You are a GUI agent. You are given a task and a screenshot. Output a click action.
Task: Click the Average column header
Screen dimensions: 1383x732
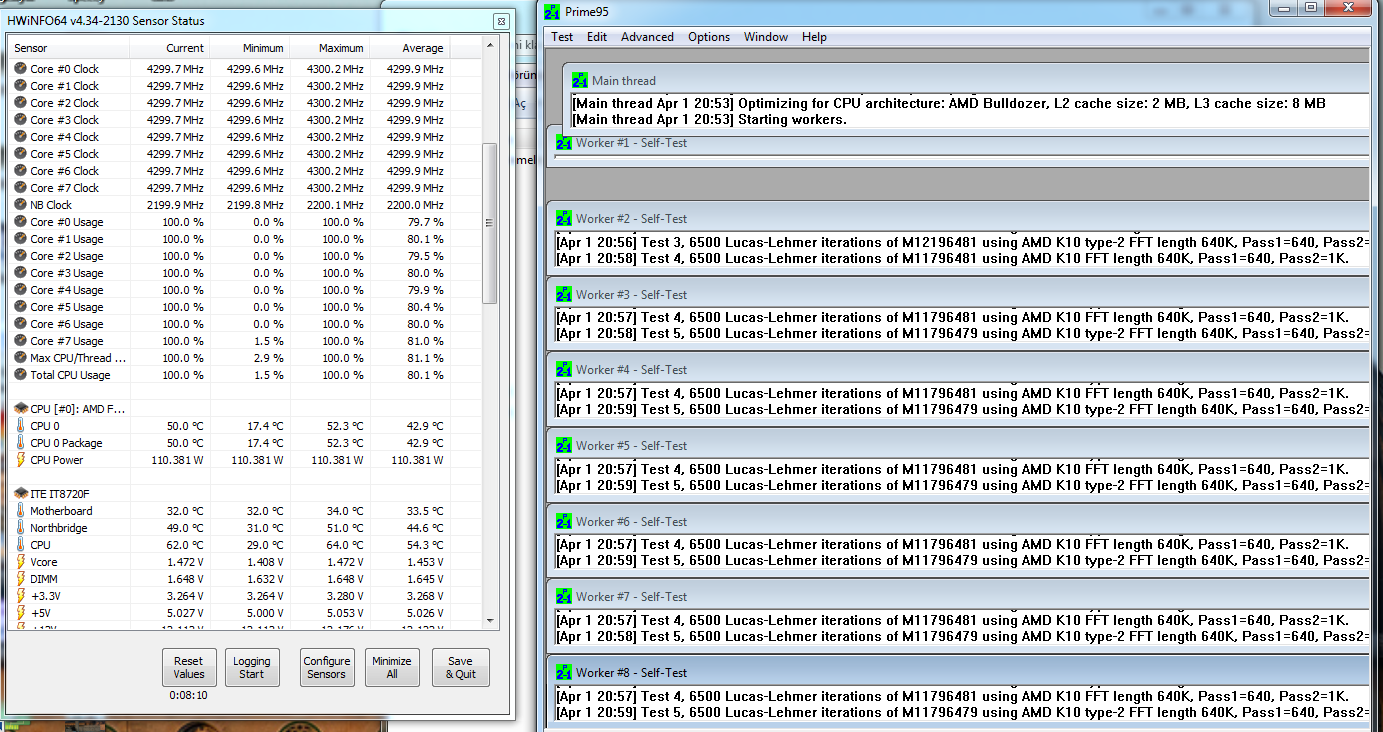coord(409,48)
